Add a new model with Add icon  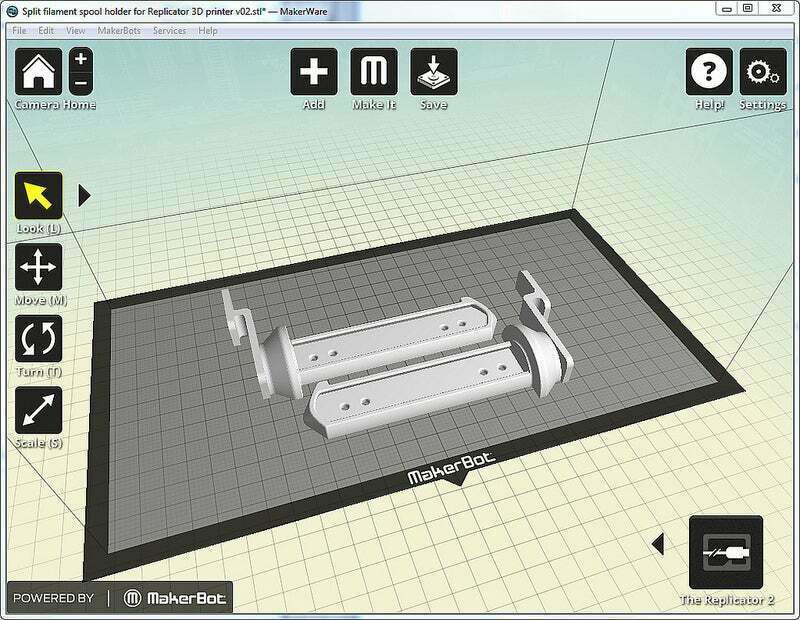[314, 71]
